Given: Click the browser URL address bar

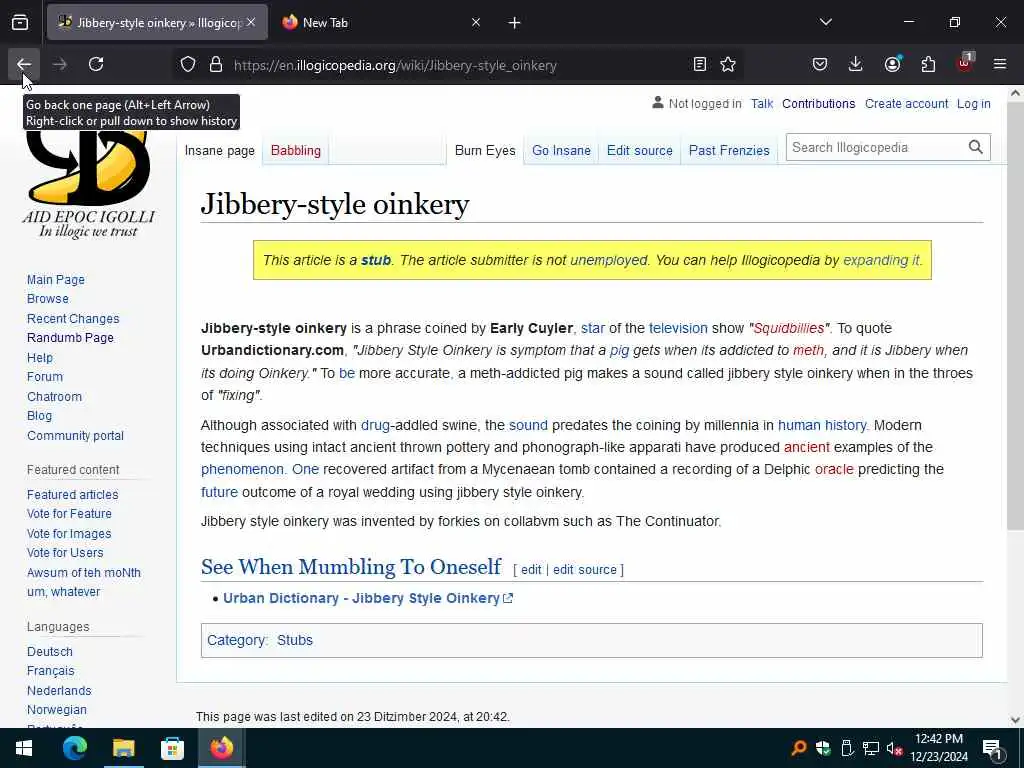Looking at the screenshot, I should tap(457, 65).
